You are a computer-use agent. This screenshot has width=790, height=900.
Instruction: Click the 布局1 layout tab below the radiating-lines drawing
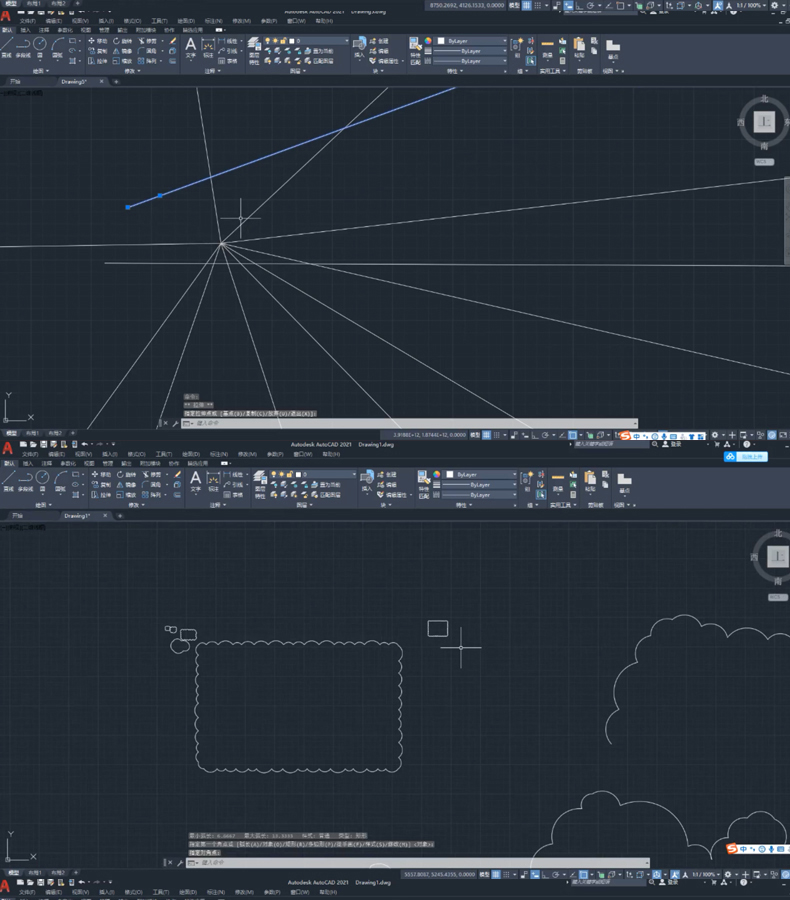click(32, 433)
